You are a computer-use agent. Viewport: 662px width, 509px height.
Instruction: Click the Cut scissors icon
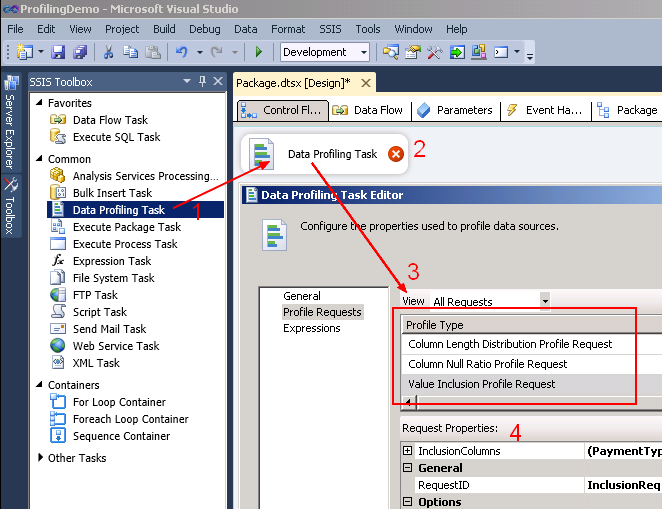(108, 52)
